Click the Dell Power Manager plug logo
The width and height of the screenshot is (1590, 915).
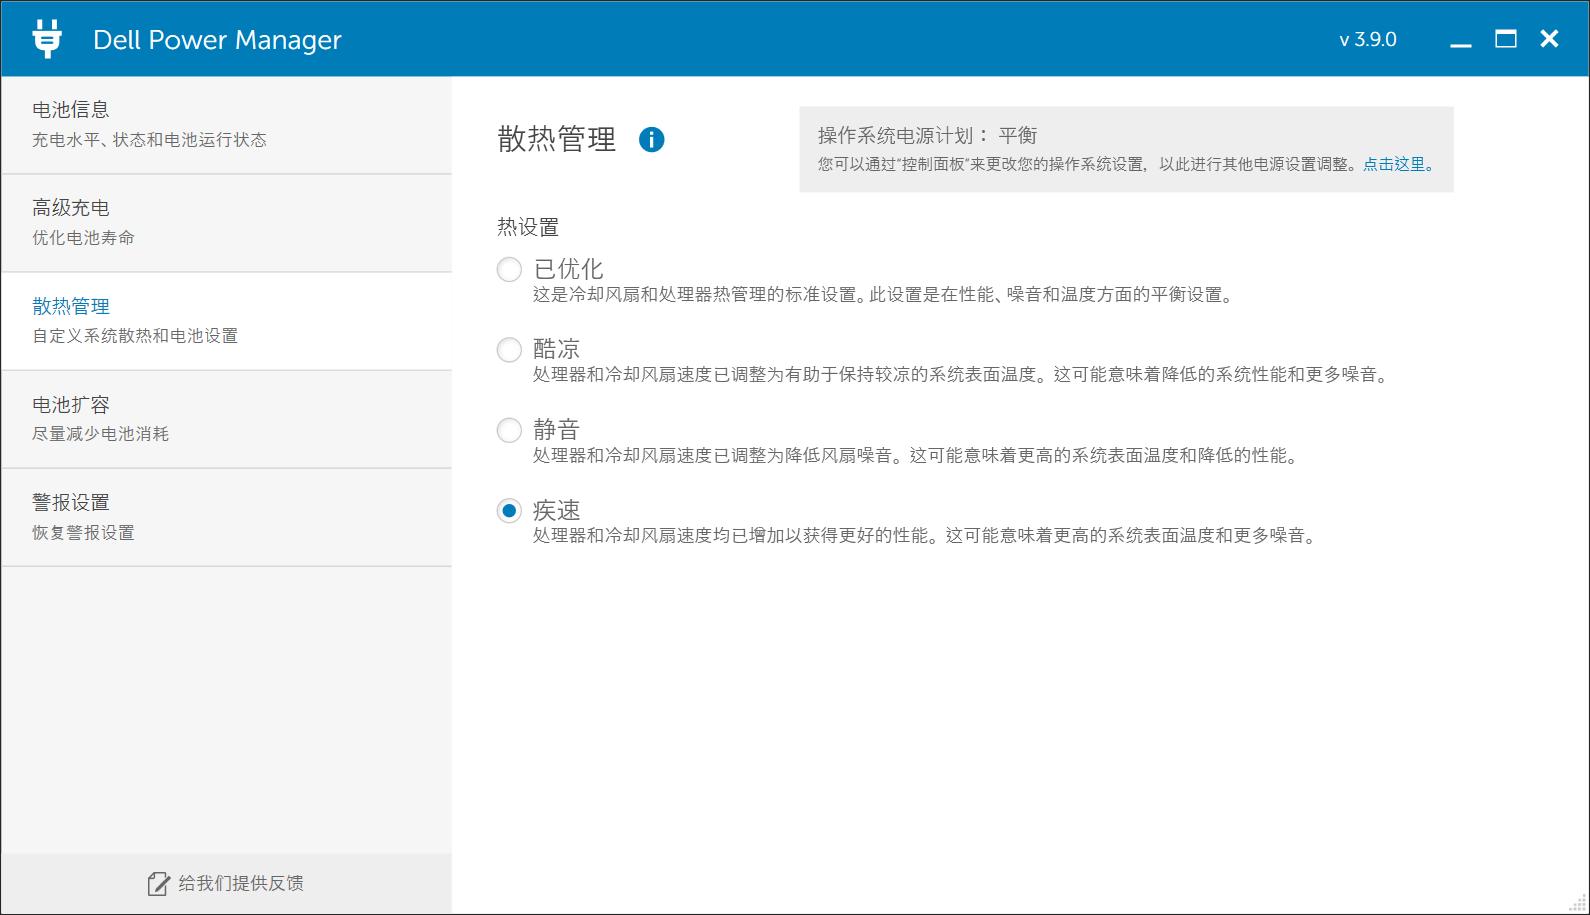click(x=46, y=38)
